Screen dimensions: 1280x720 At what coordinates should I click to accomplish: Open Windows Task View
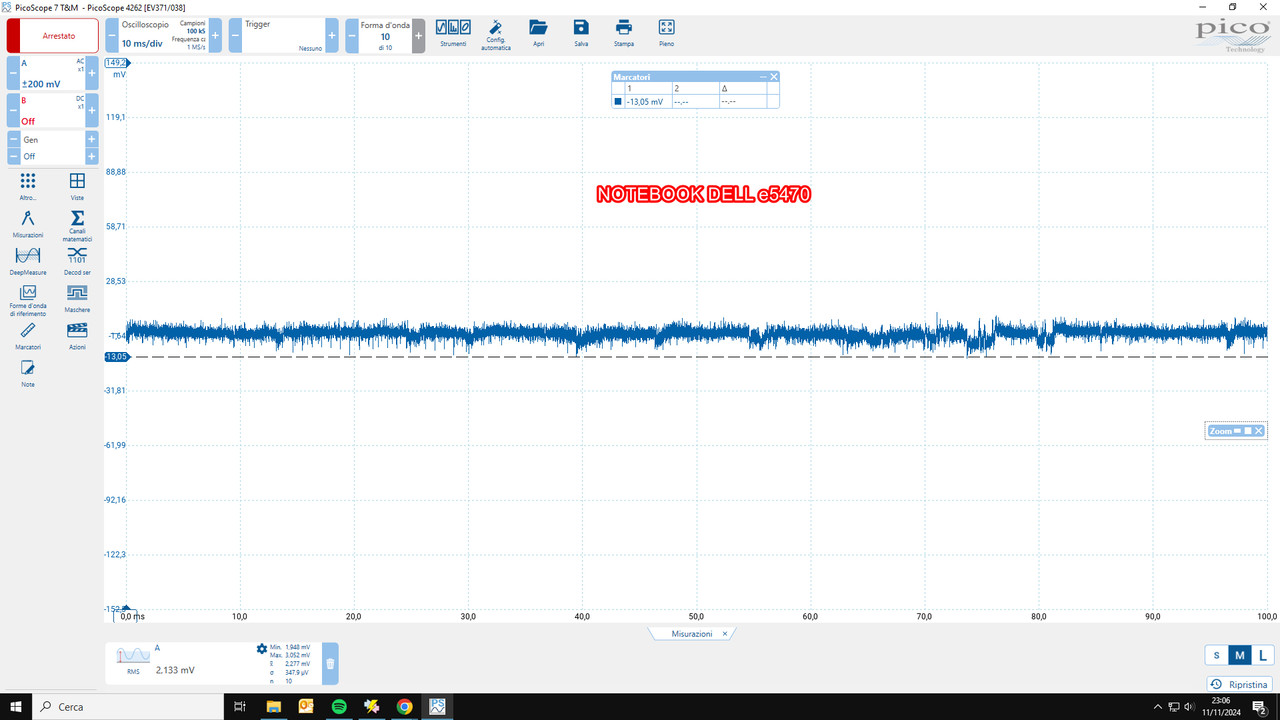(239, 706)
